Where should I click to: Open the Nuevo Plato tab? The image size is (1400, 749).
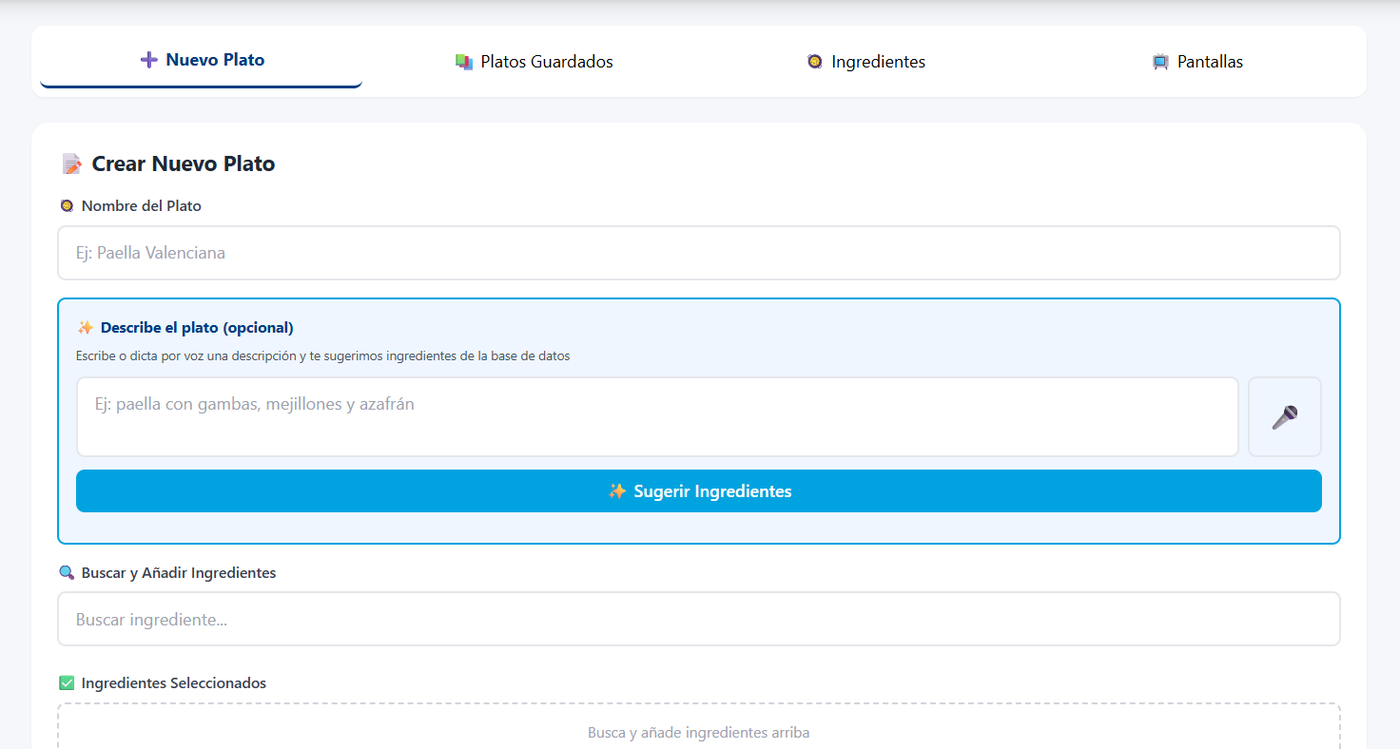coord(201,60)
